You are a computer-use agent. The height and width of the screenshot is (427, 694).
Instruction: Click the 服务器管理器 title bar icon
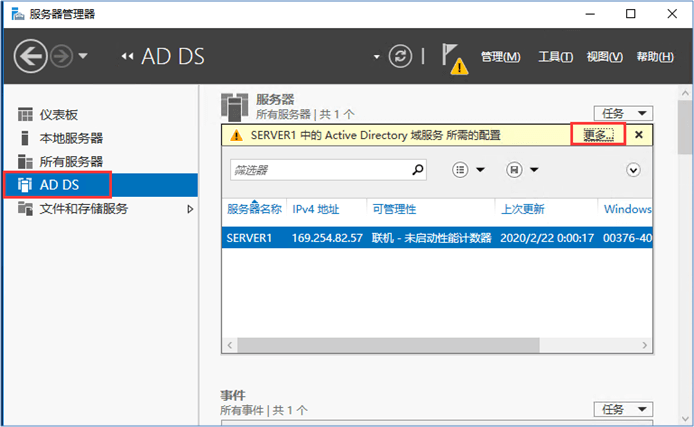pos(18,14)
